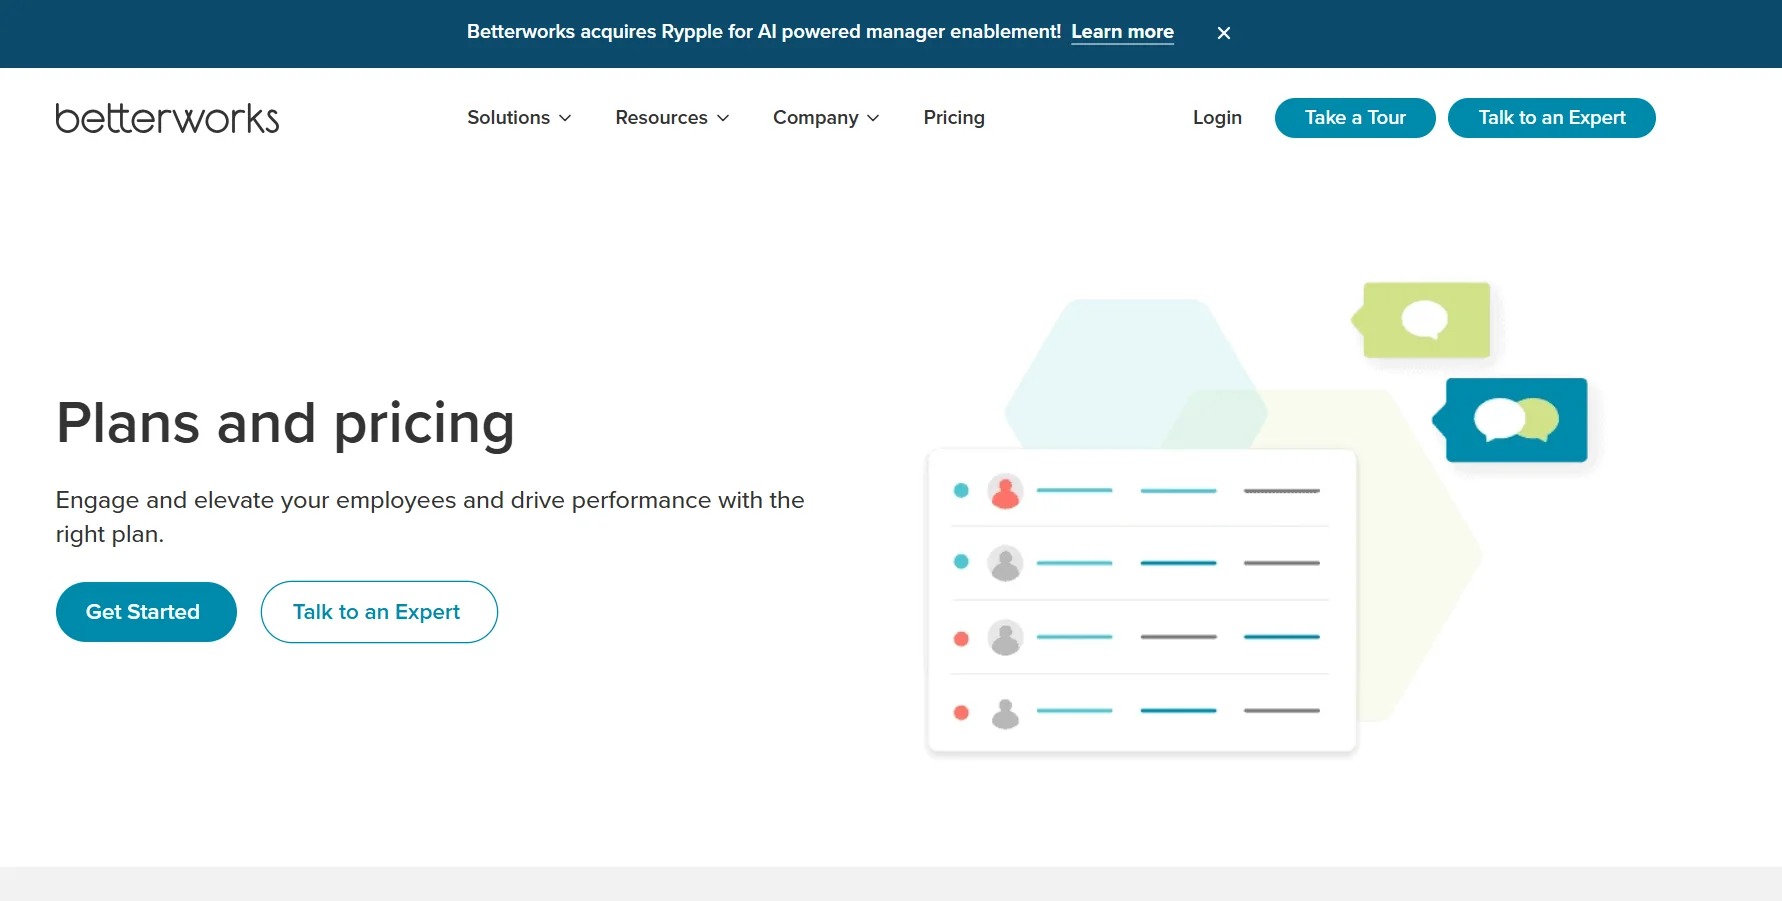
Task: Expand the Company chevron arrow
Action: 873,118
